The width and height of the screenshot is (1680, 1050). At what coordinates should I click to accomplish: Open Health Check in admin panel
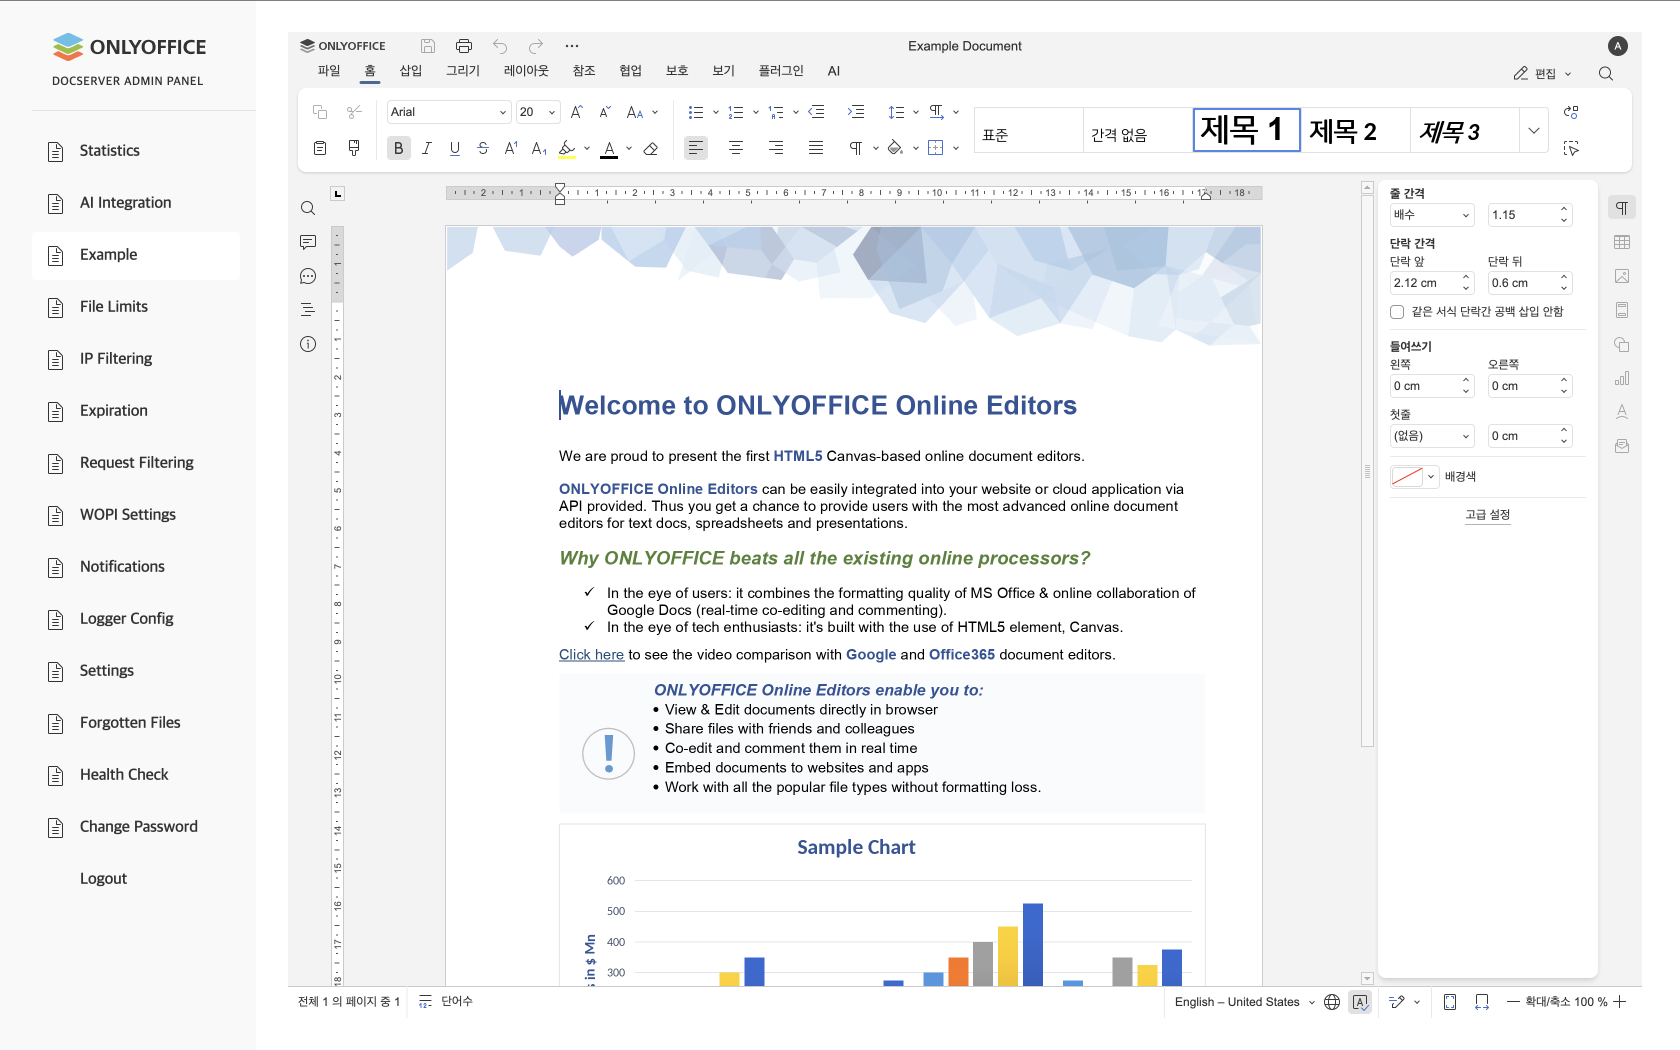[x=124, y=774]
